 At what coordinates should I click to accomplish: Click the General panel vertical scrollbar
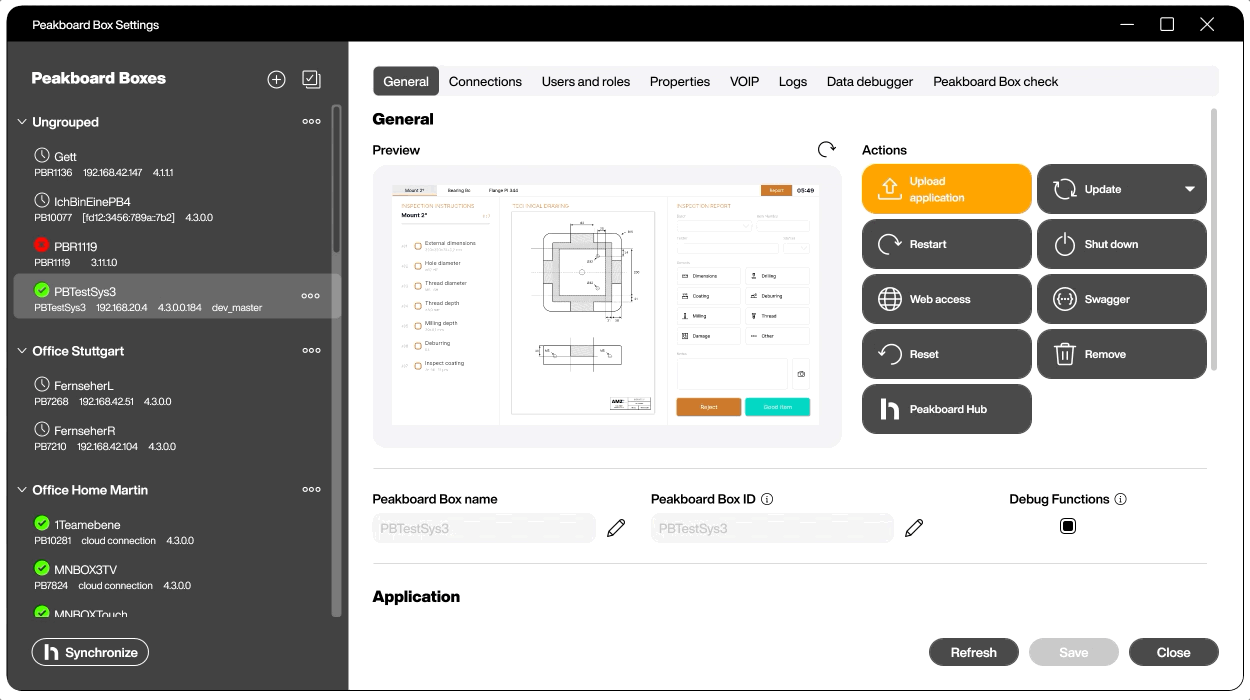point(1215,240)
